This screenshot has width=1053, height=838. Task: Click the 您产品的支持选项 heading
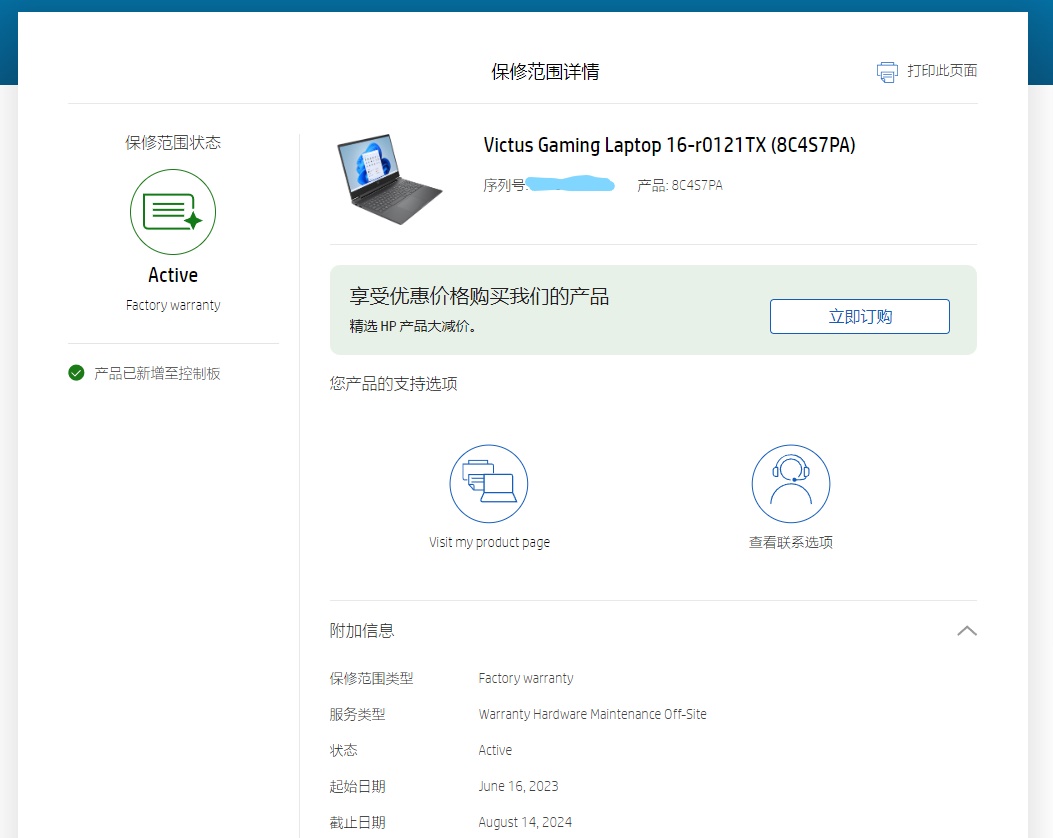pos(394,383)
